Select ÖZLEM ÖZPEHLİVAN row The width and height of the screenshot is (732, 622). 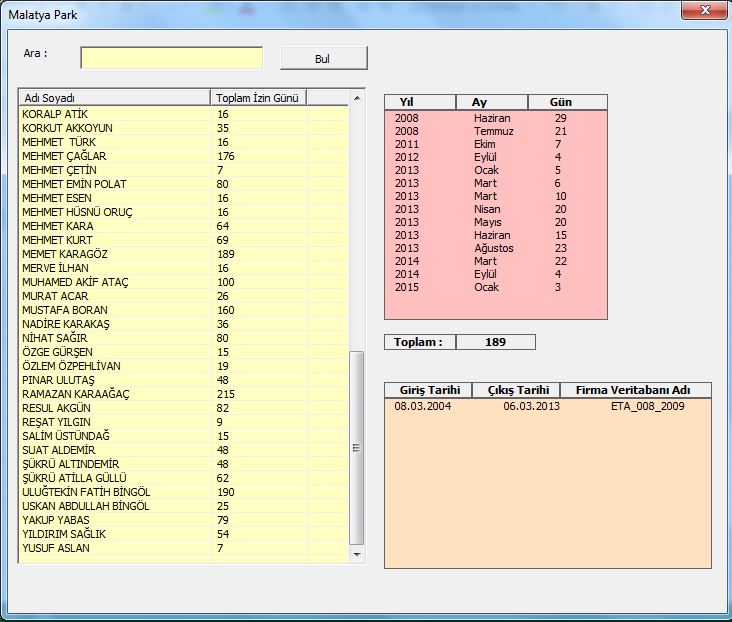click(184, 366)
